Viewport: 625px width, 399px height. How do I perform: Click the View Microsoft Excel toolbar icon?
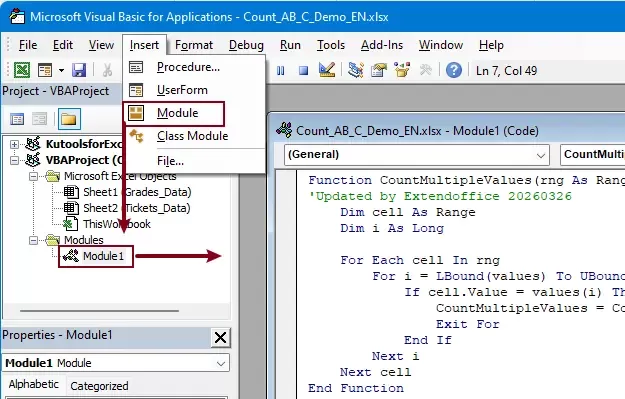pyautogui.click(x=22, y=71)
